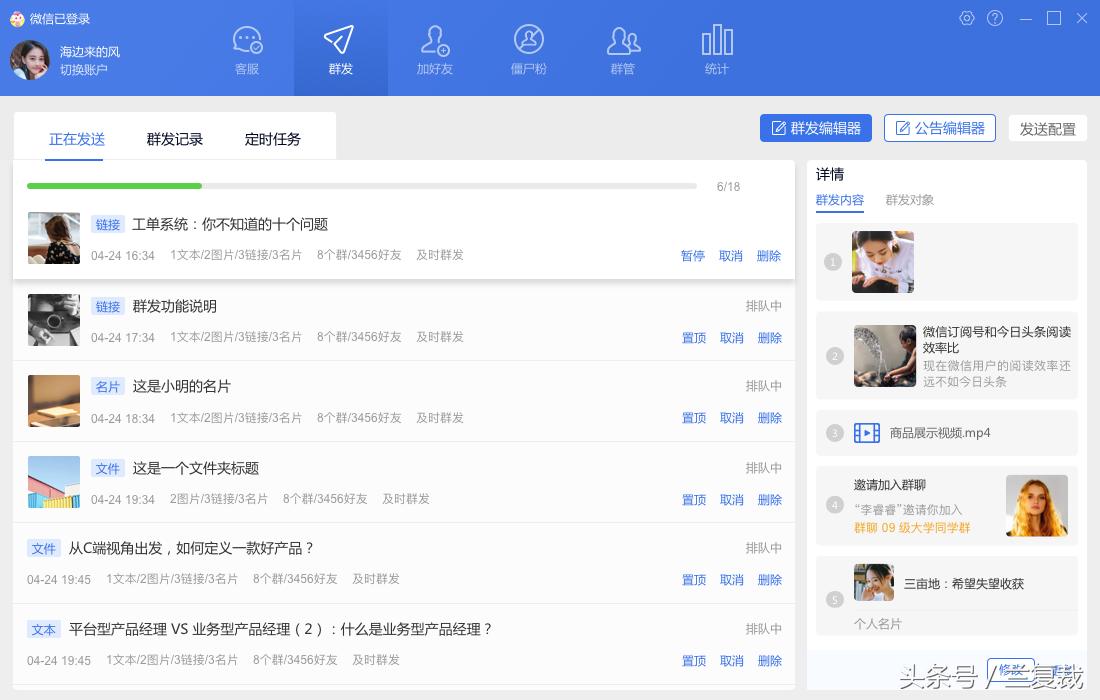The image size is (1100, 700).
Task: Click the green sending progress bar
Action: pyautogui.click(x=115, y=186)
